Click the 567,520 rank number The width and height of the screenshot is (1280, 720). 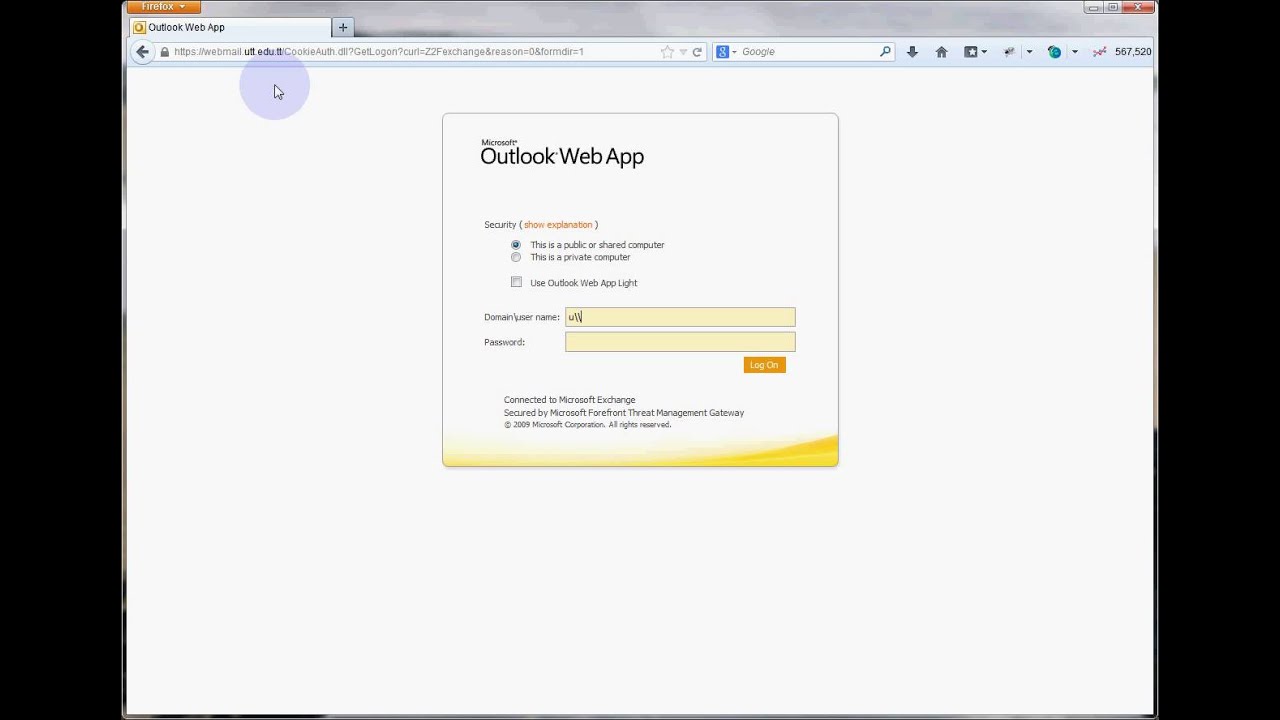(1133, 52)
